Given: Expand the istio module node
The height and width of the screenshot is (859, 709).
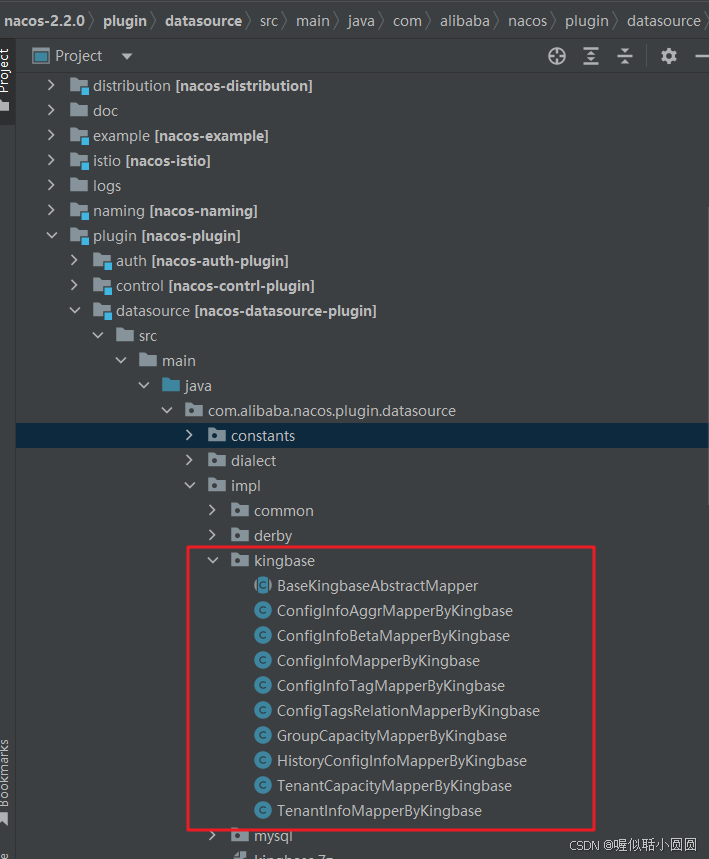Looking at the screenshot, I should (x=51, y=160).
